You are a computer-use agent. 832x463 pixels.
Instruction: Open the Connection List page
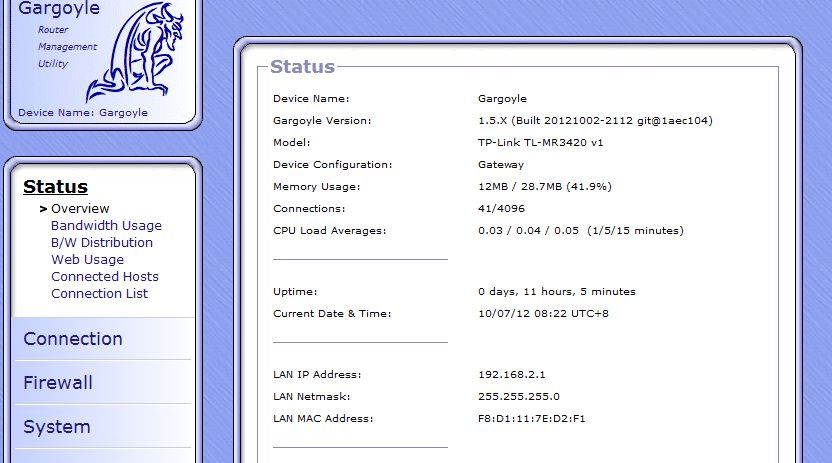pos(99,294)
